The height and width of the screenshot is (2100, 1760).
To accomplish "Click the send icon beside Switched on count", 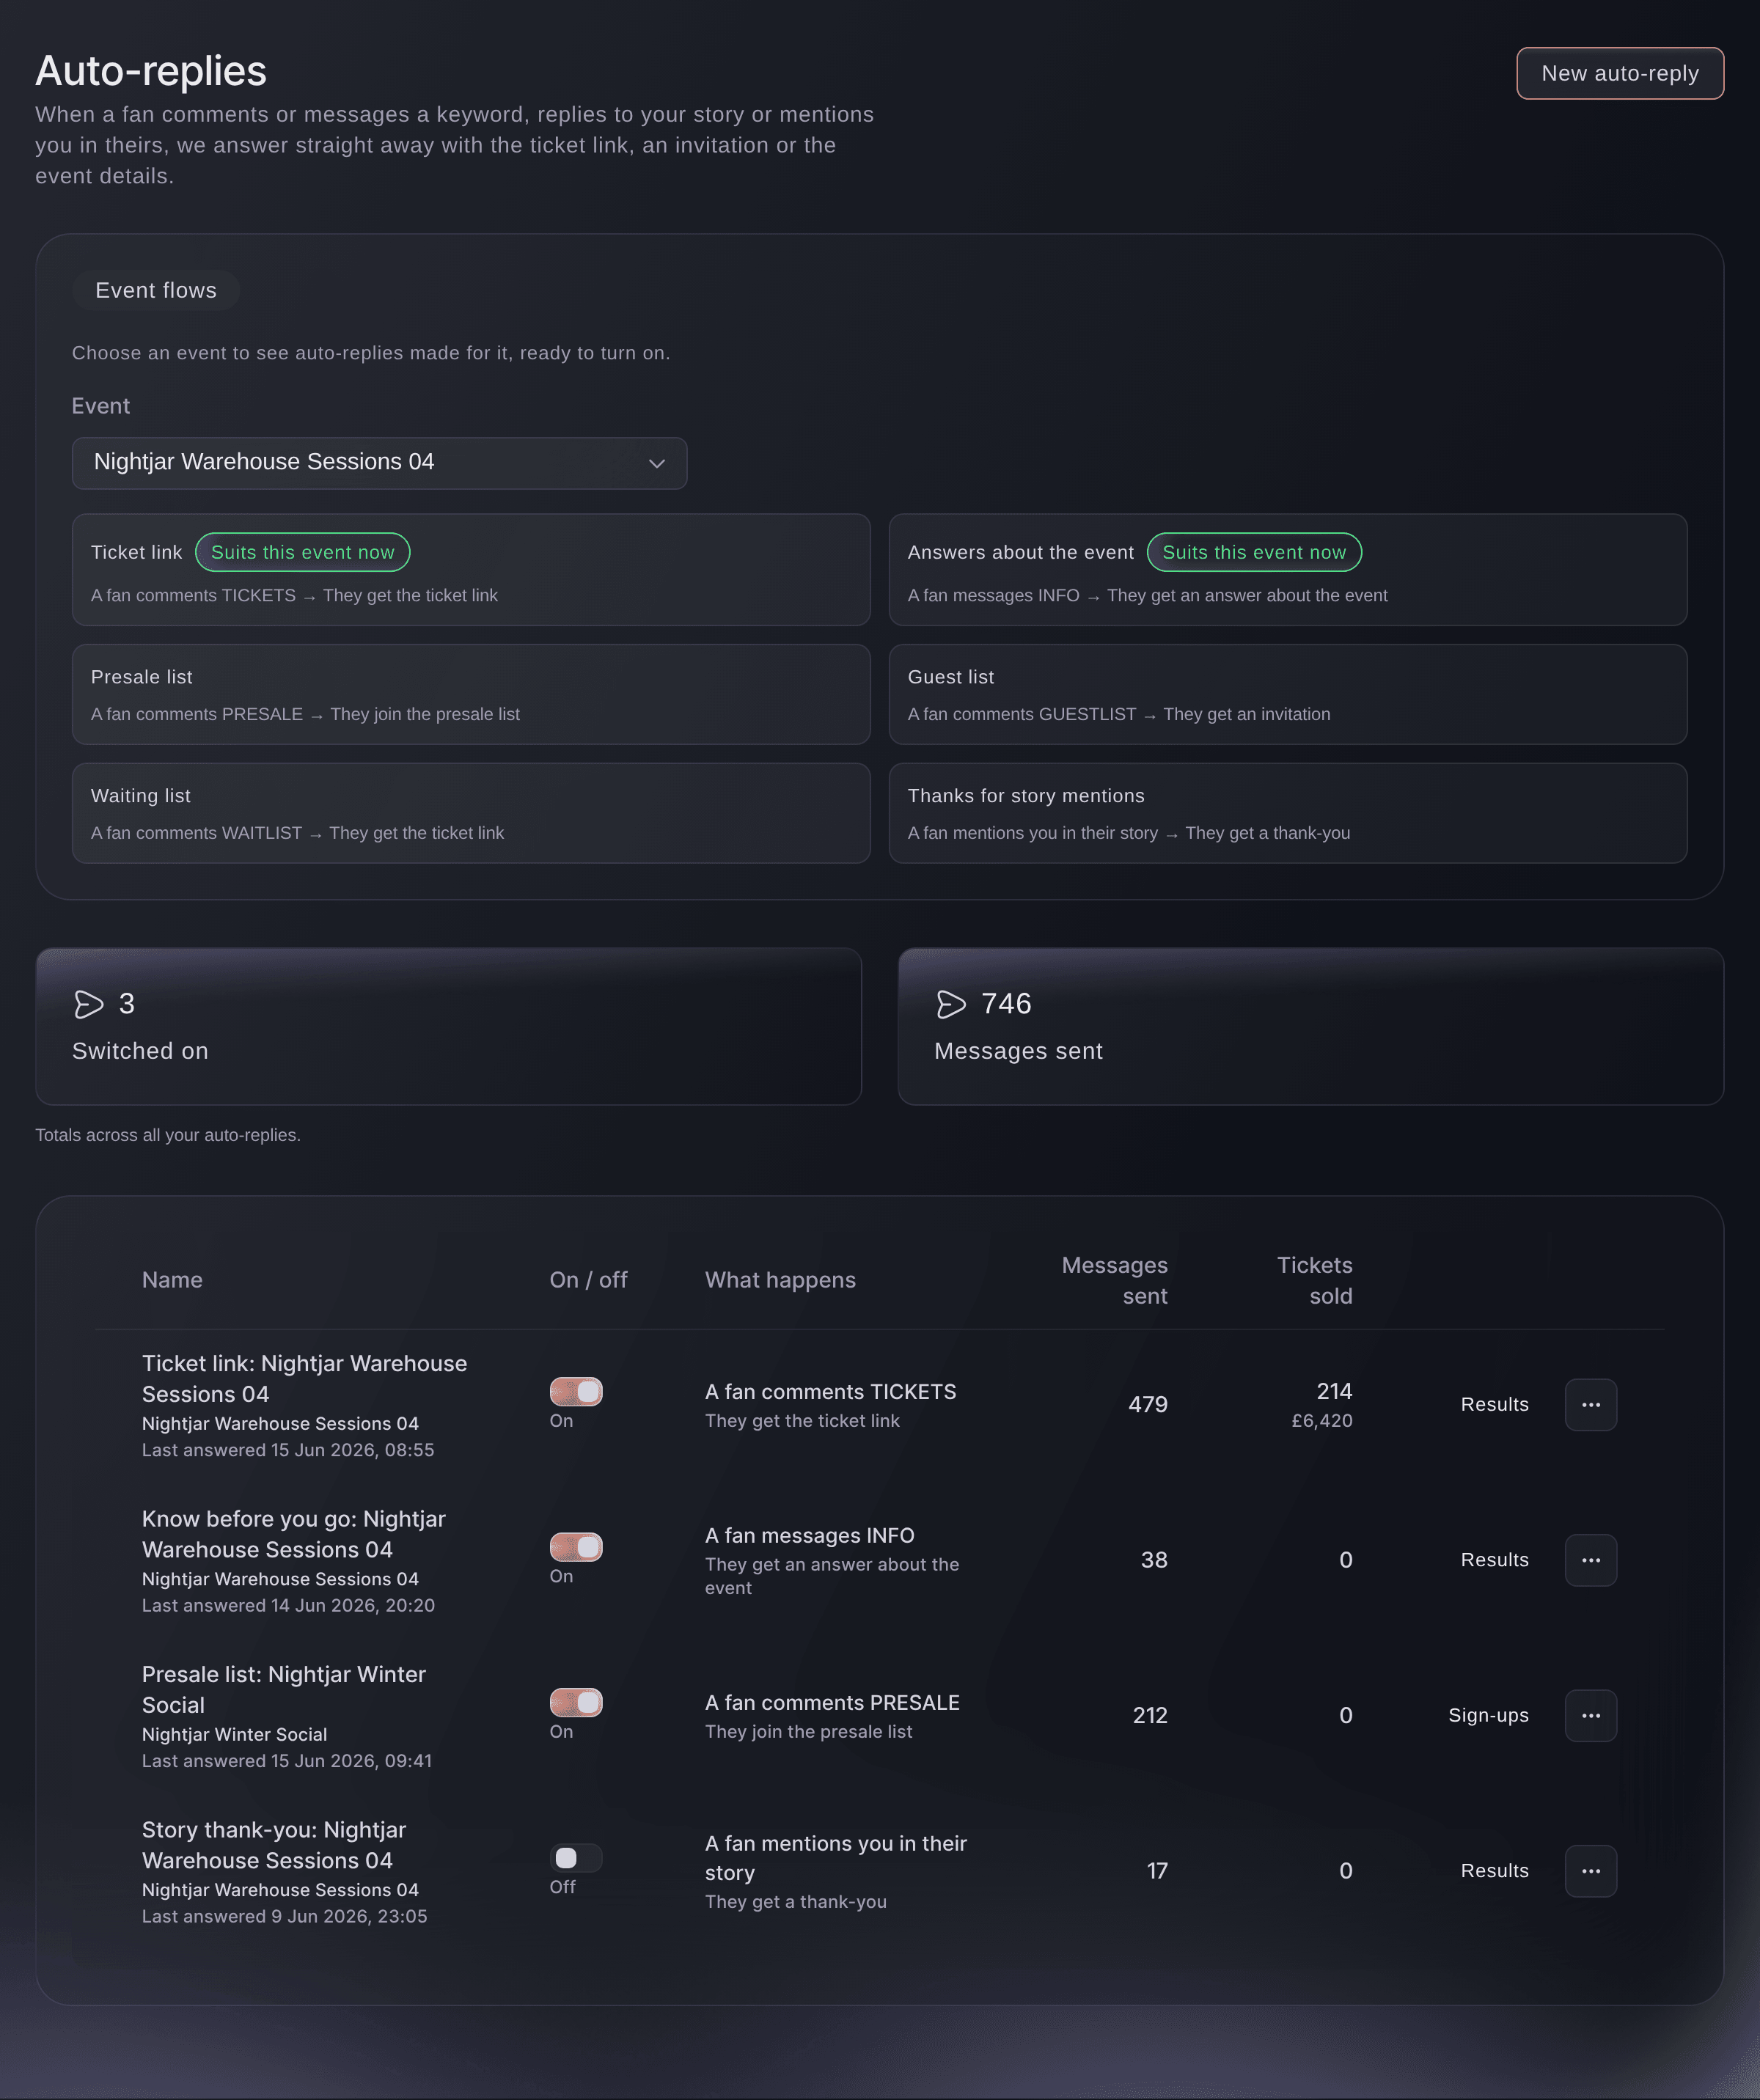I will (89, 1004).
